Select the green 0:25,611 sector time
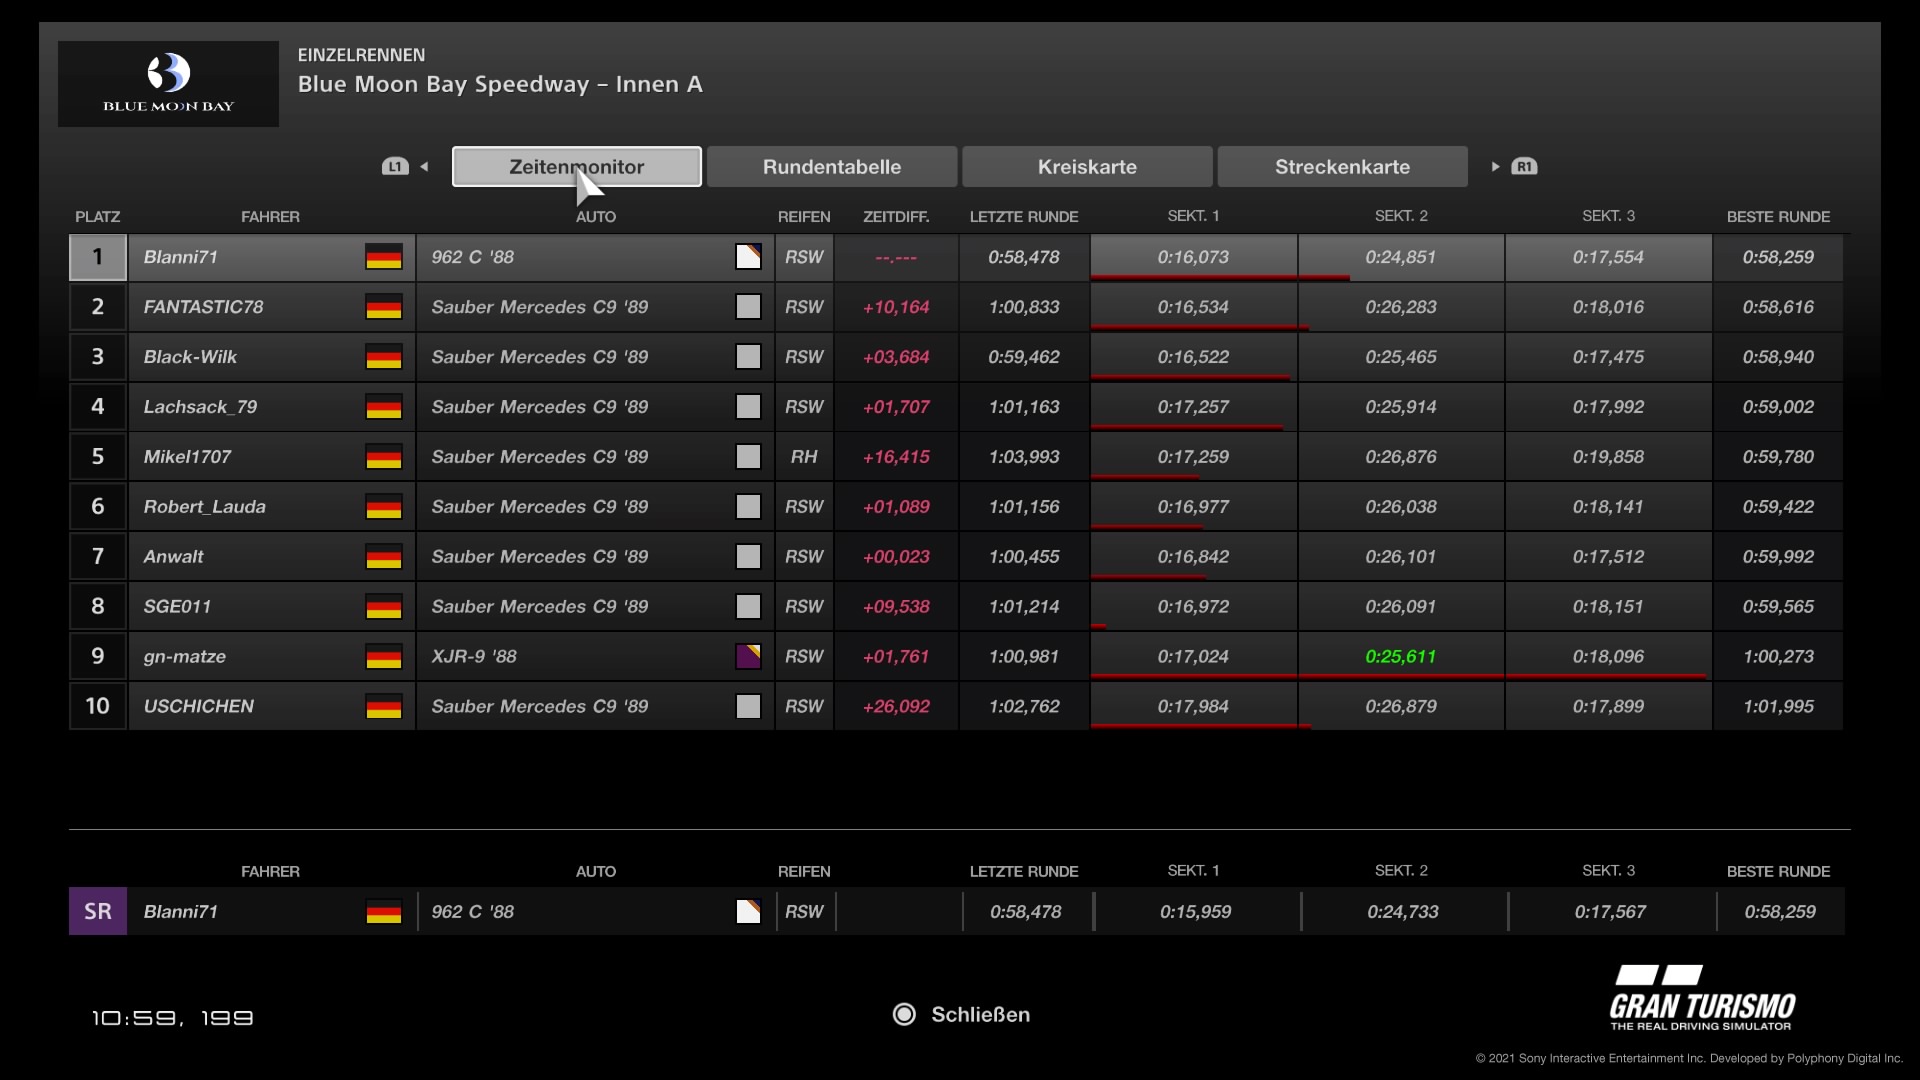This screenshot has height=1080, width=1920. 1400,657
